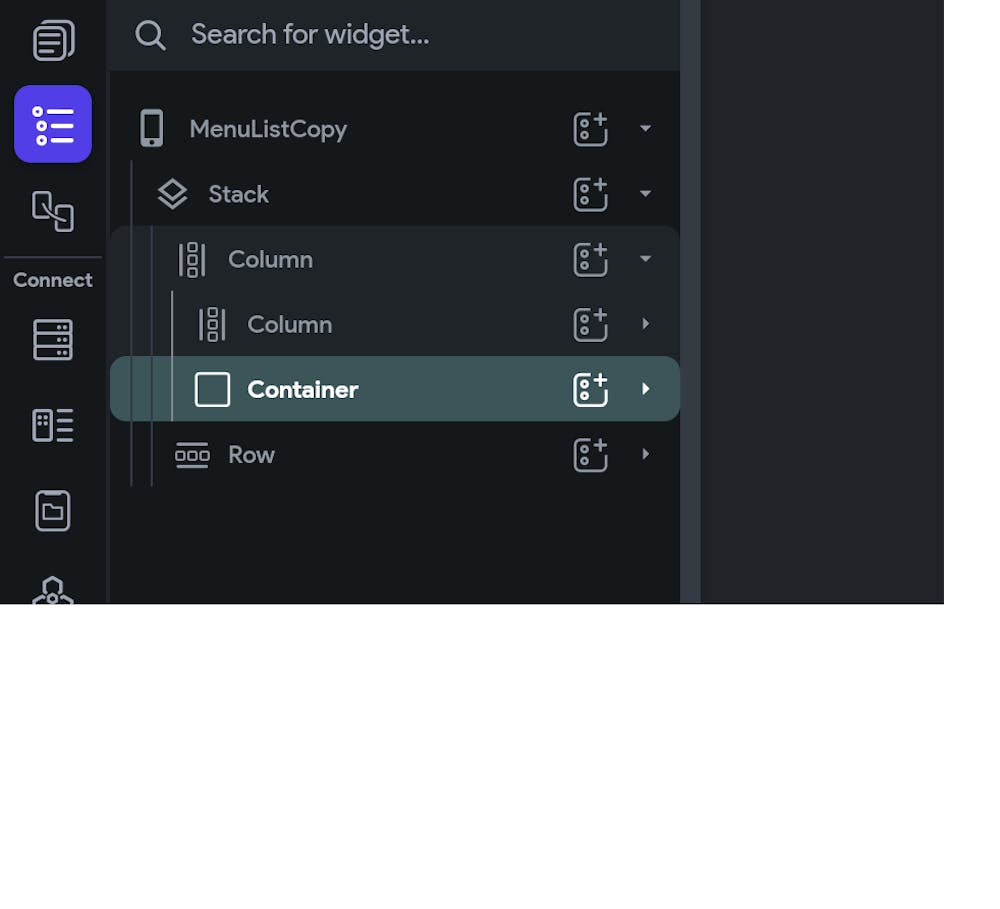Viewport: 1000px width, 909px height.
Task: Expand the Container tree node
Action: pyautogui.click(x=645, y=389)
